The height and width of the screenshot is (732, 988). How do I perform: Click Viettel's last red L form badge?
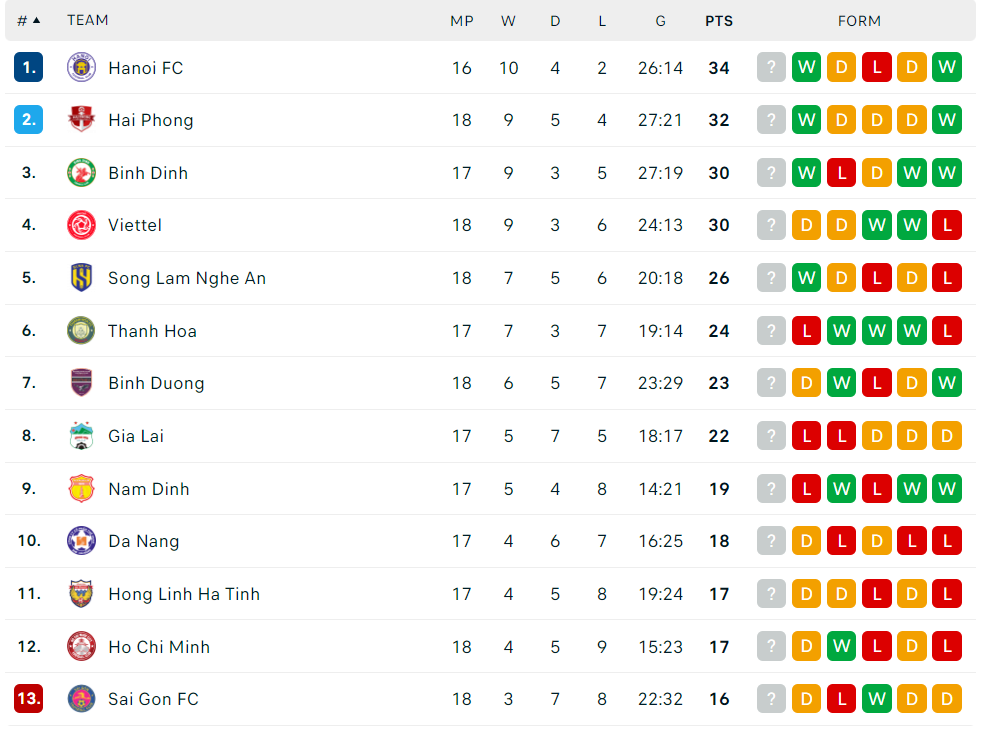click(x=947, y=225)
